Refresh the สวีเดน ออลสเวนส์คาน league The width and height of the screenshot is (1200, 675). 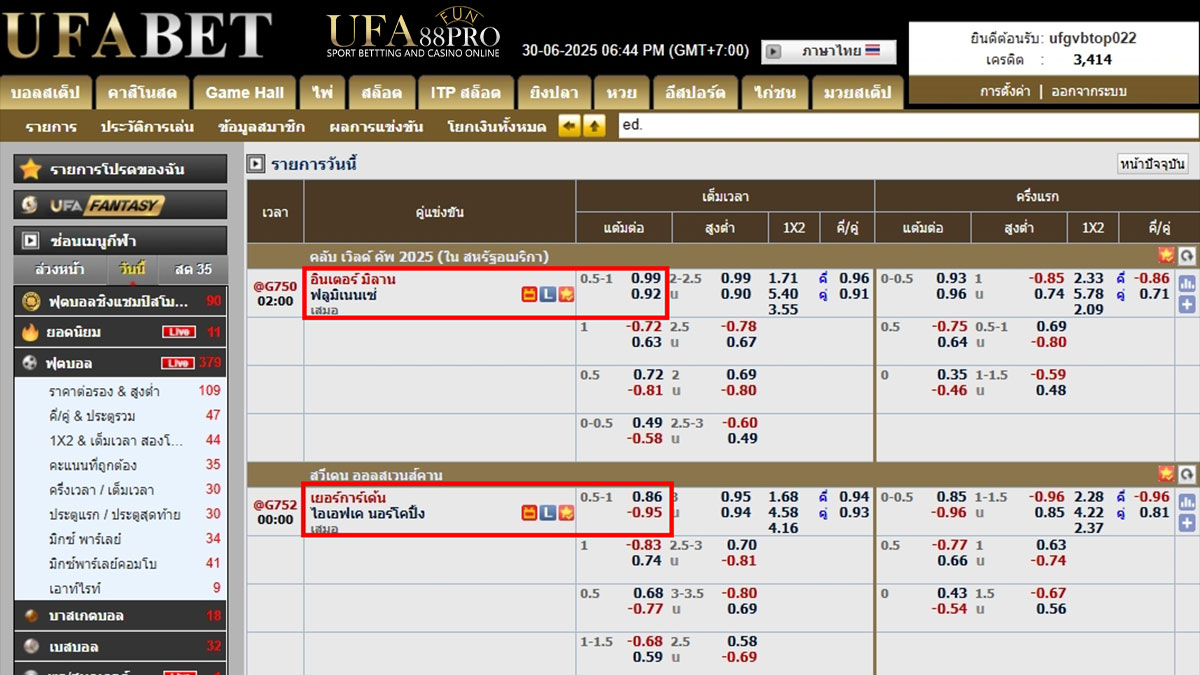1187,474
